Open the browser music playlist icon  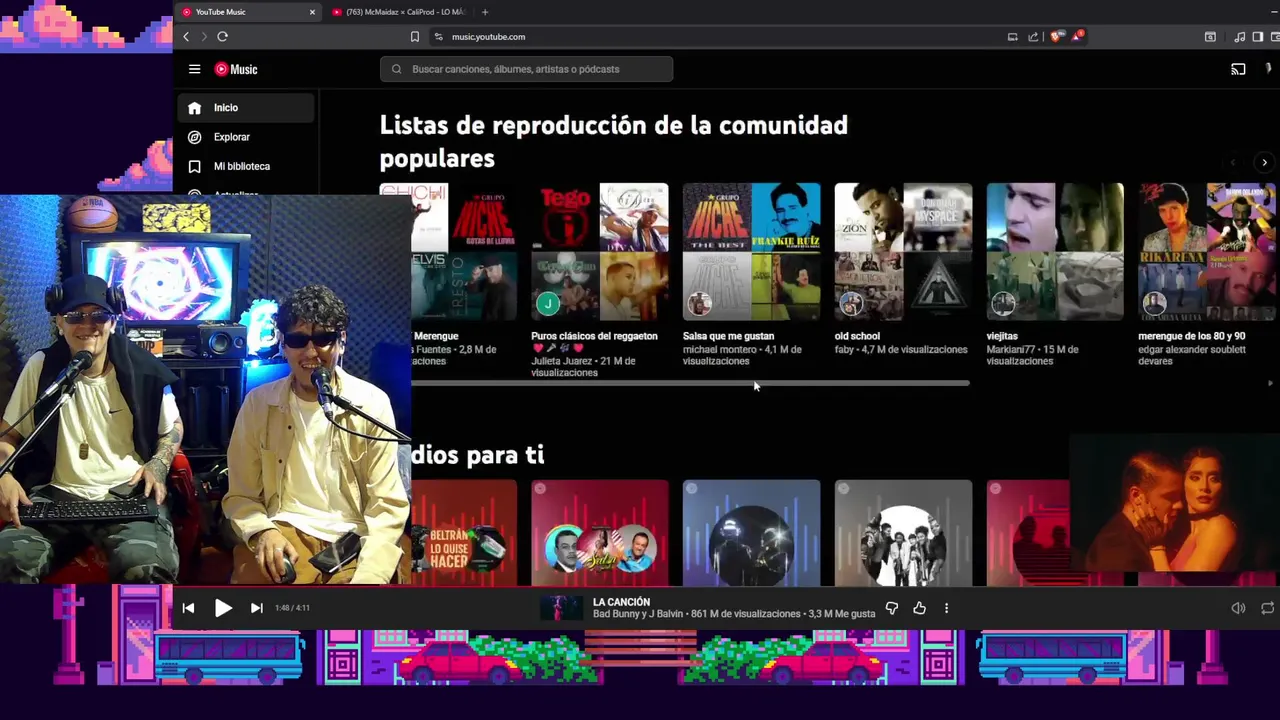point(1240,37)
